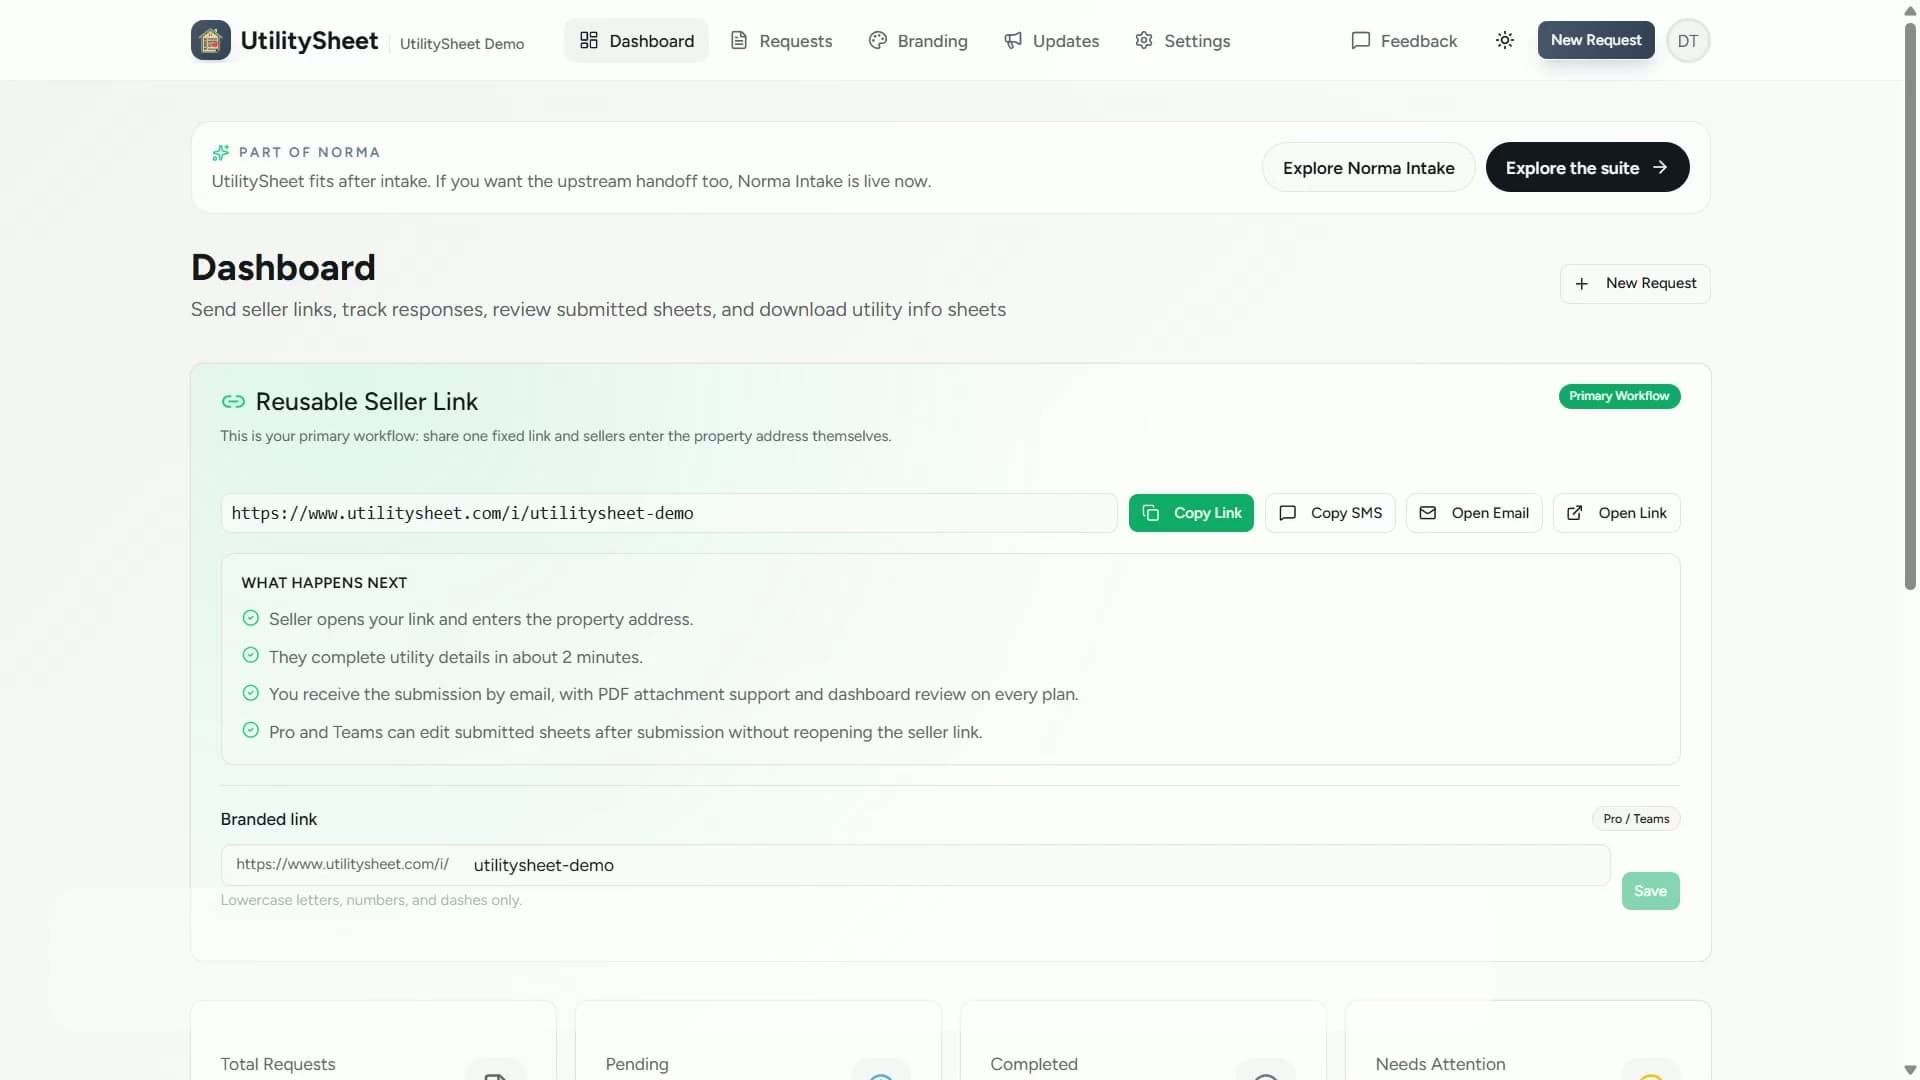Screen dimensions: 1920x1080
Task: Click the scrollbar up arrow
Action: click(x=1910, y=10)
